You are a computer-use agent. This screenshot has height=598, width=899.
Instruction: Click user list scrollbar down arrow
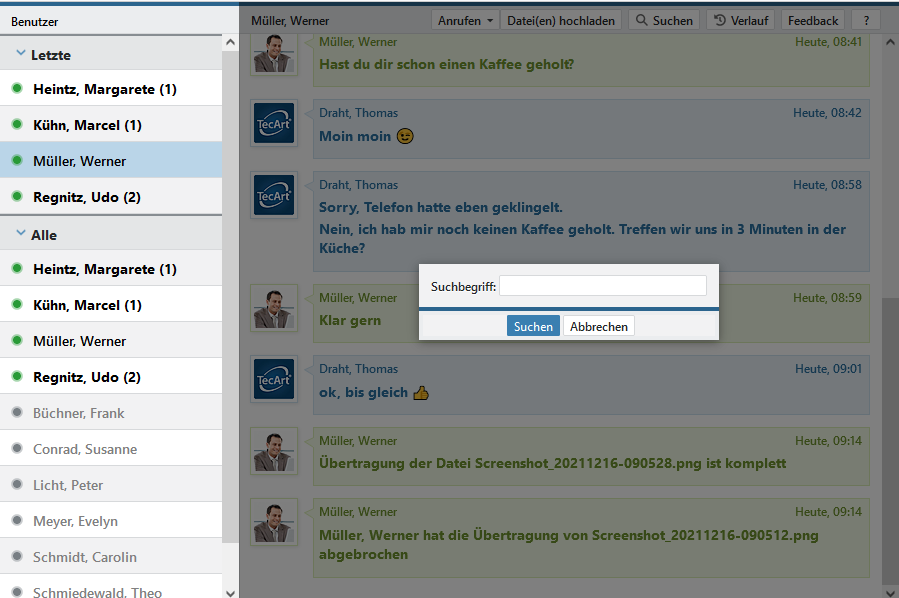[x=231, y=591]
